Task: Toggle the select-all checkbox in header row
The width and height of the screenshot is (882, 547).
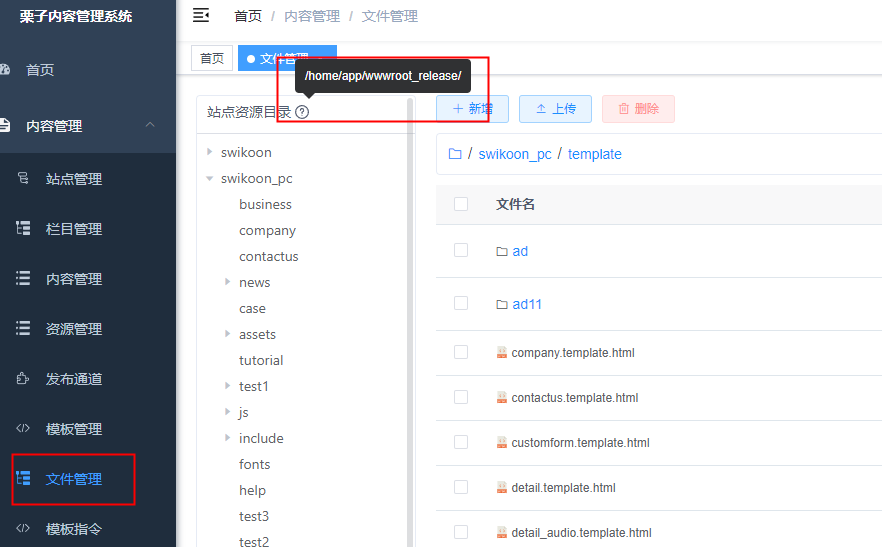Action: tap(461, 204)
